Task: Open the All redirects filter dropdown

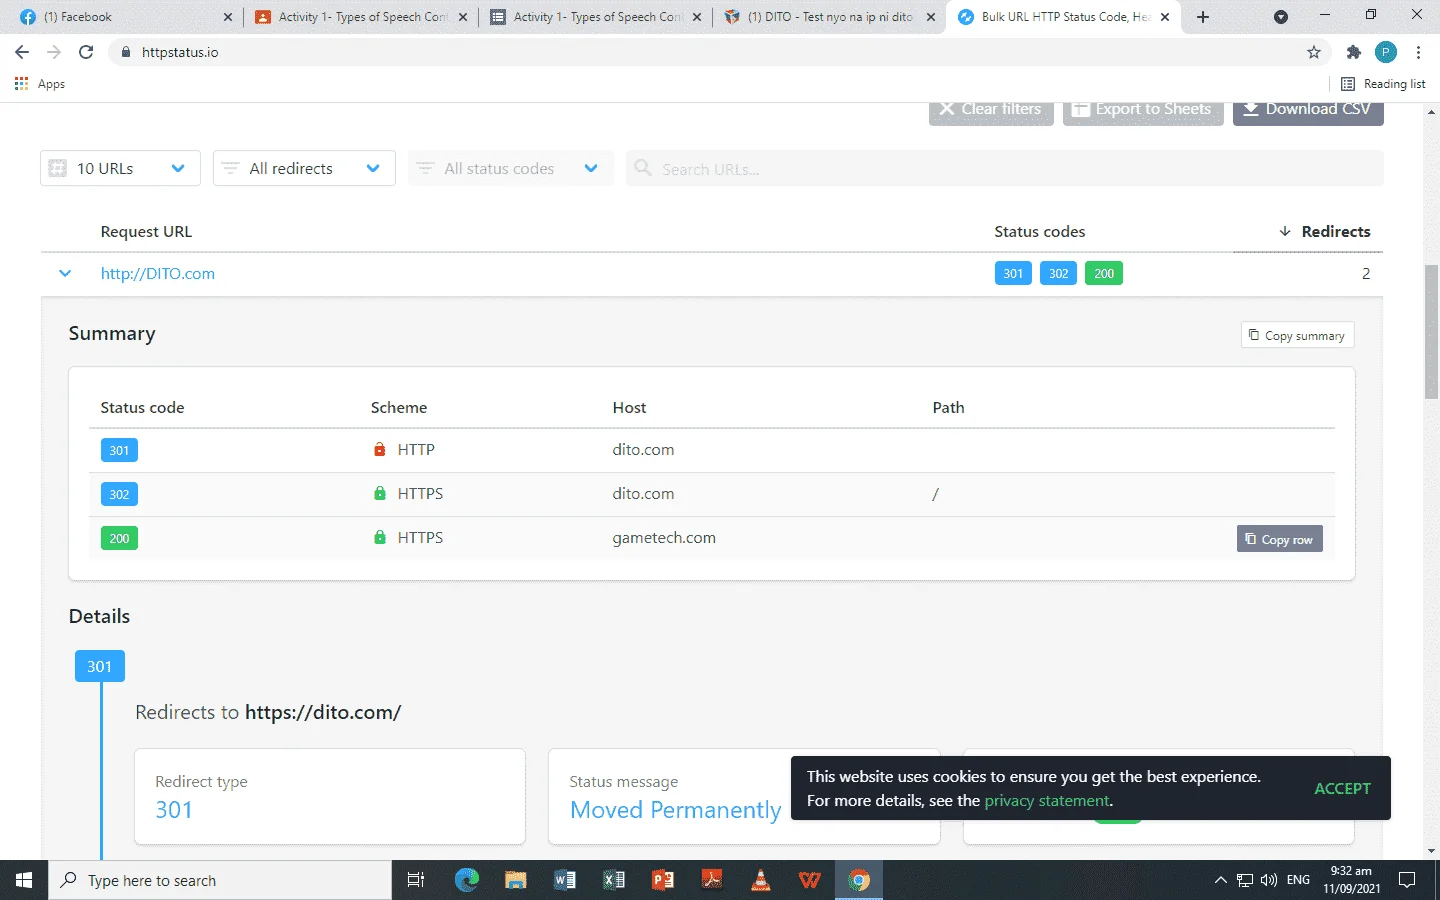Action: tap(304, 168)
